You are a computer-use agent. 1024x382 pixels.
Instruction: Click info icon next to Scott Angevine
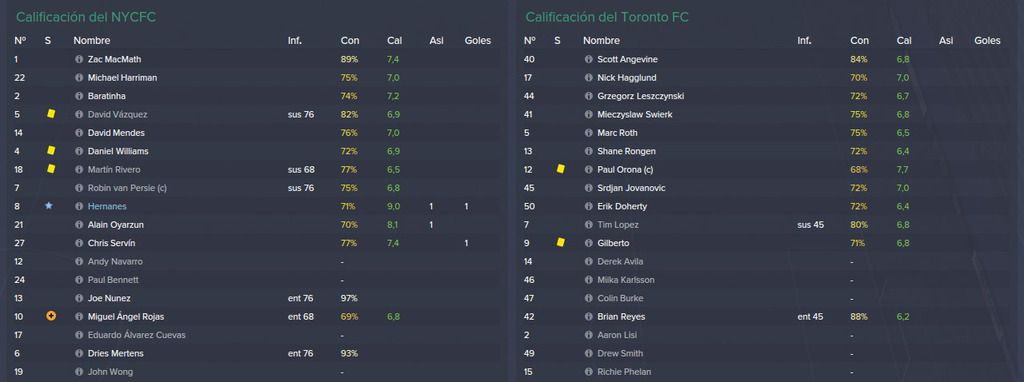pos(589,59)
